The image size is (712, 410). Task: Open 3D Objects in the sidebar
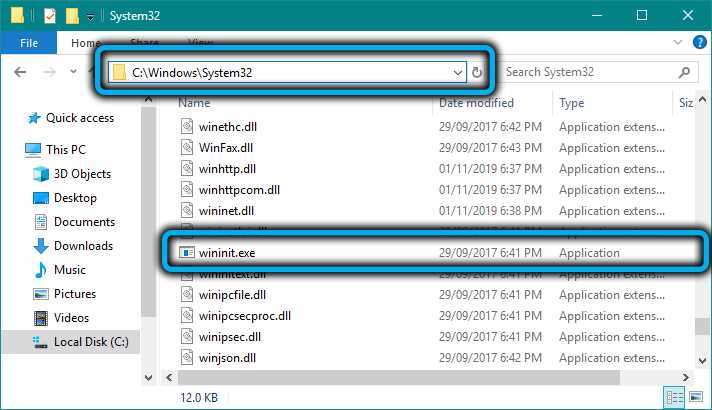(82, 174)
